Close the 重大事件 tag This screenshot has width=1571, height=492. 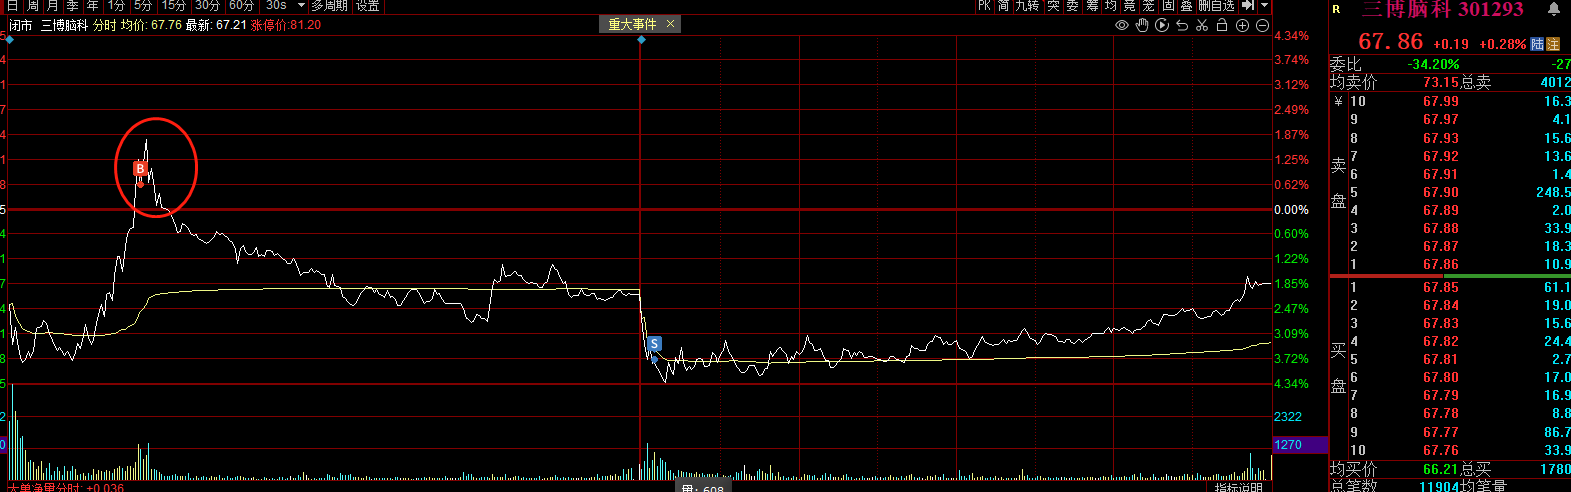click(670, 24)
